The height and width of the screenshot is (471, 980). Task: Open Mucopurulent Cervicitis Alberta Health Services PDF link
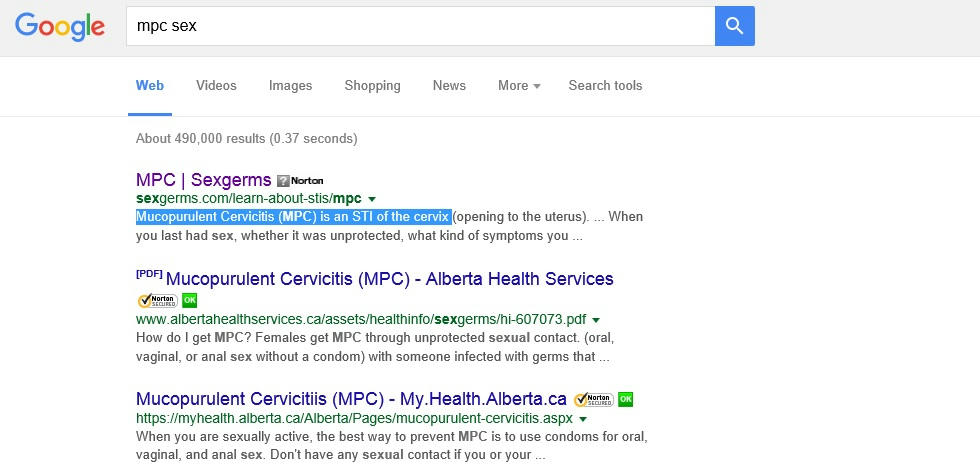(390, 279)
